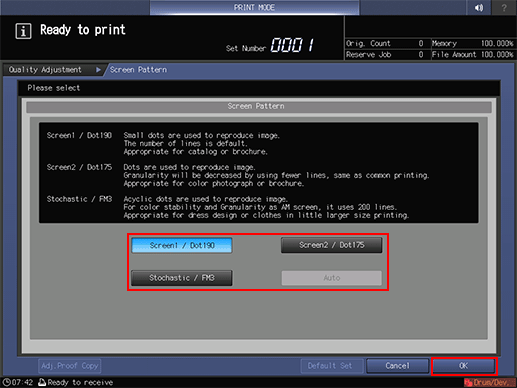517x388 pixels.
Task: Tap the Drum/Dev. warning indicator
Action: pos(490,382)
